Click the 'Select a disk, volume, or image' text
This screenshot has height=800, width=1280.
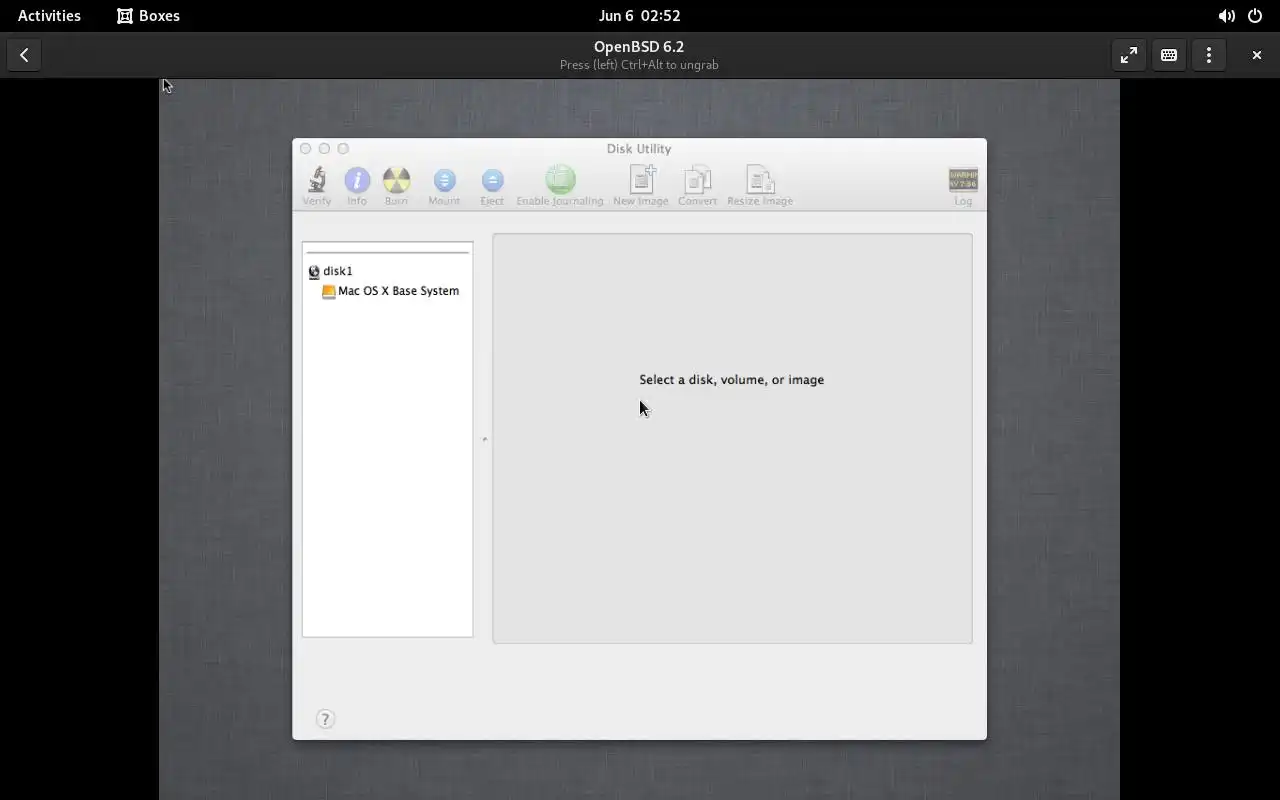732,380
